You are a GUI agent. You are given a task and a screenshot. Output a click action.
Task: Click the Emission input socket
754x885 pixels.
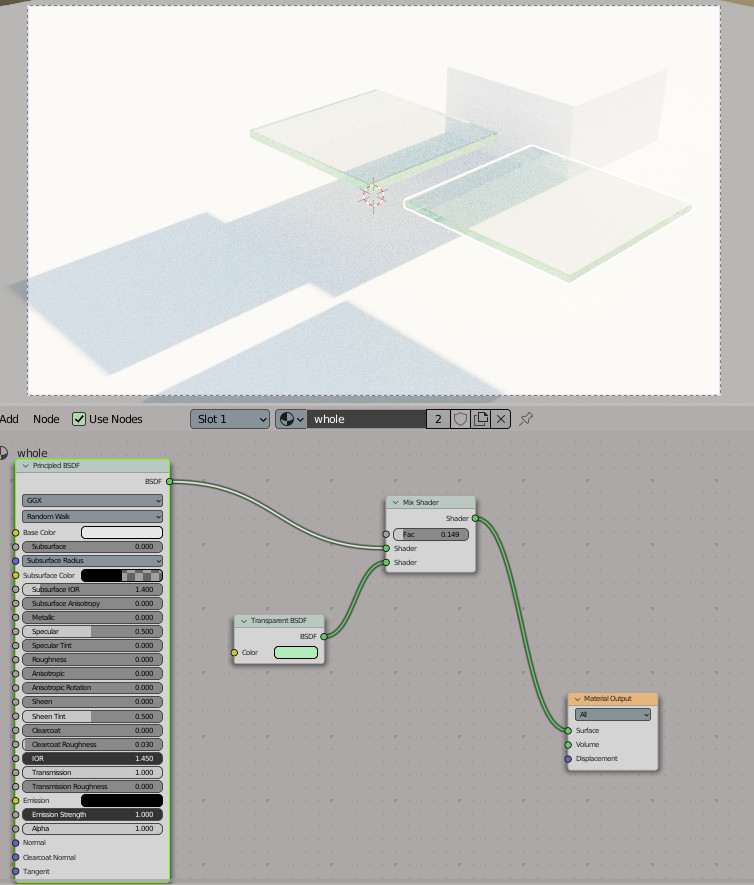16,800
